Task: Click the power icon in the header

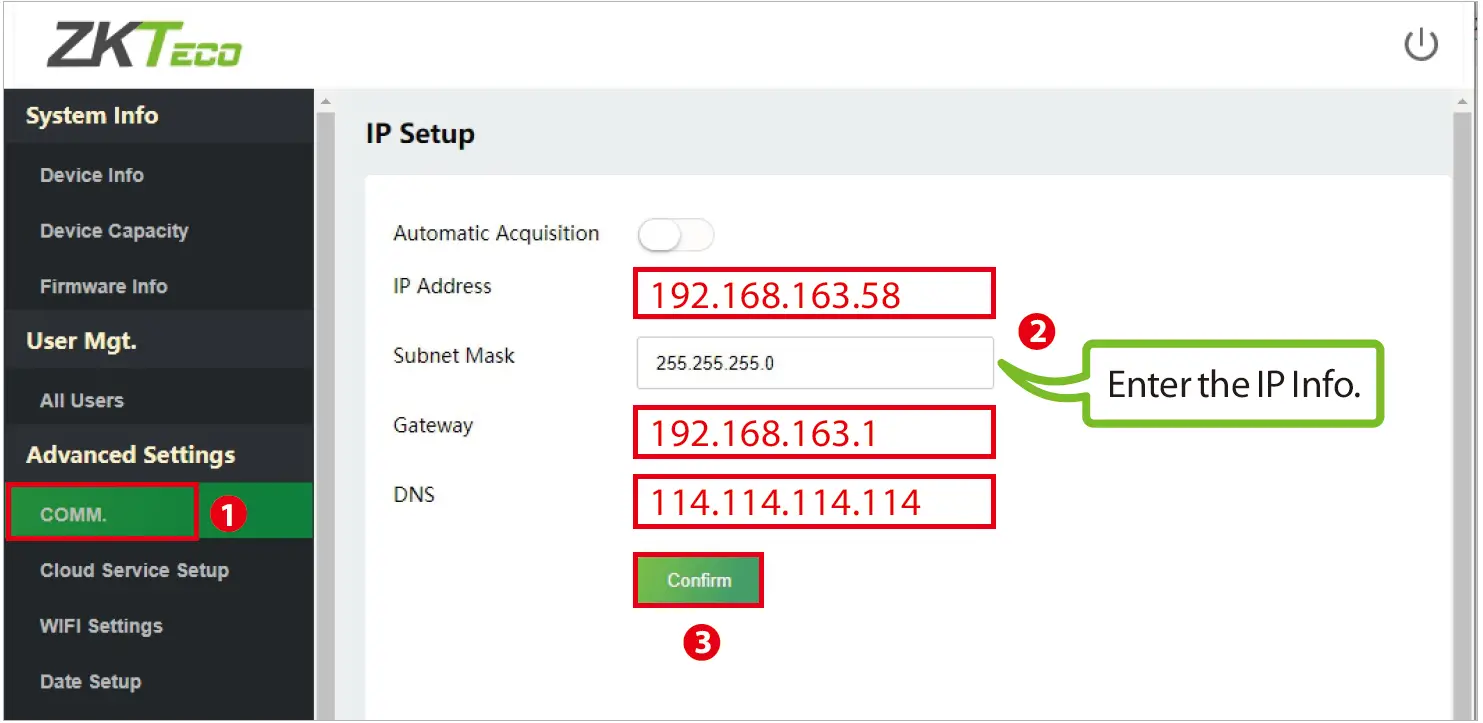Action: tap(1421, 45)
